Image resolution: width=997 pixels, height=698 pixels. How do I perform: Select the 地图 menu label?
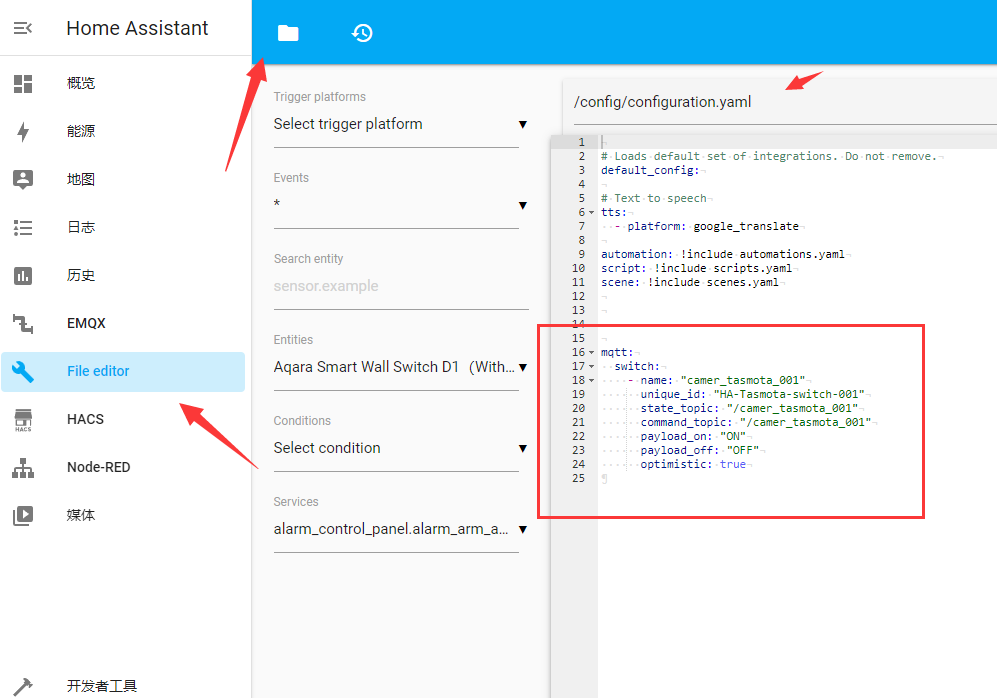tap(81, 179)
